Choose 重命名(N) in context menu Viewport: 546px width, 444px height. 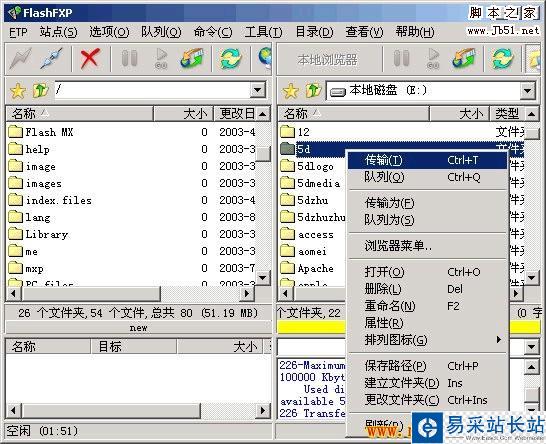[427, 306]
